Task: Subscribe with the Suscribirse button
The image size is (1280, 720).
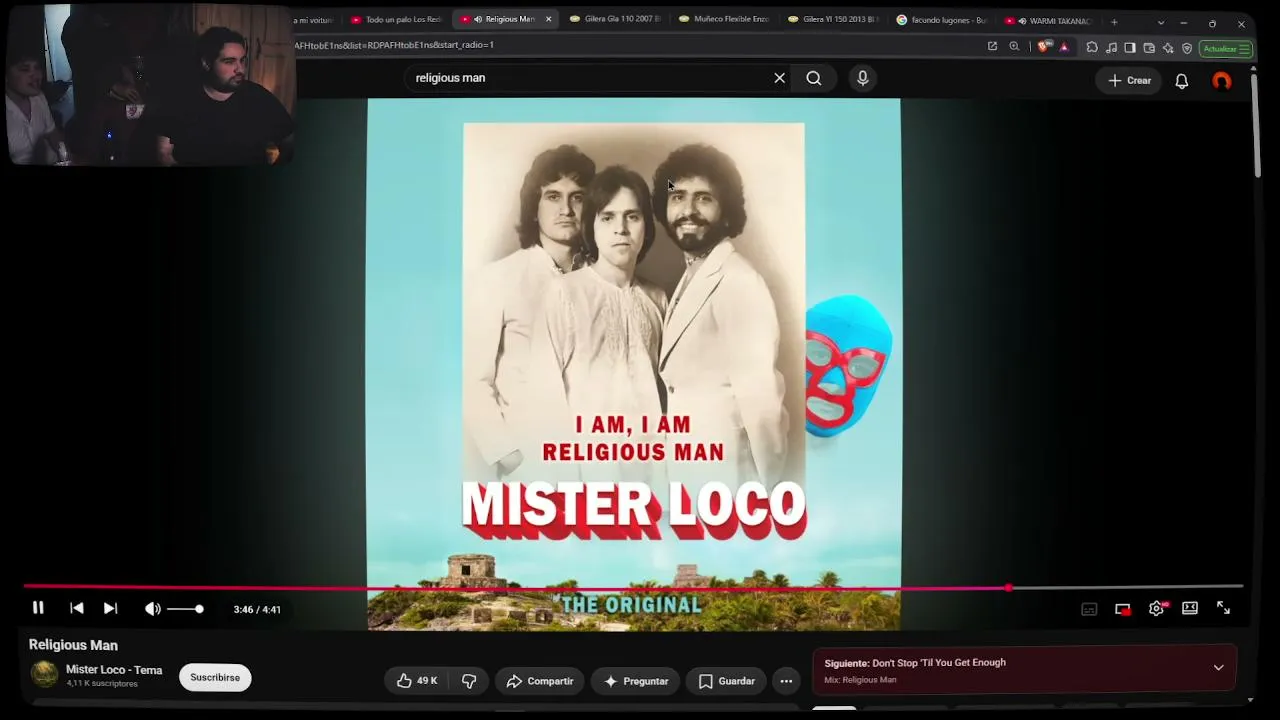Action: click(x=215, y=677)
